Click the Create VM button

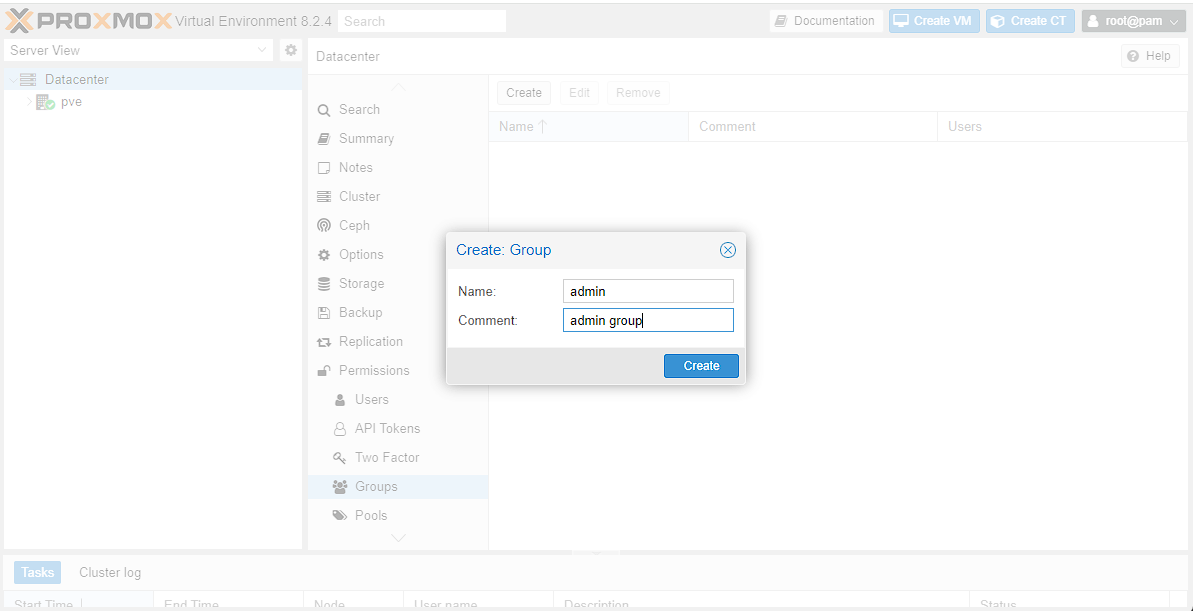coord(934,21)
